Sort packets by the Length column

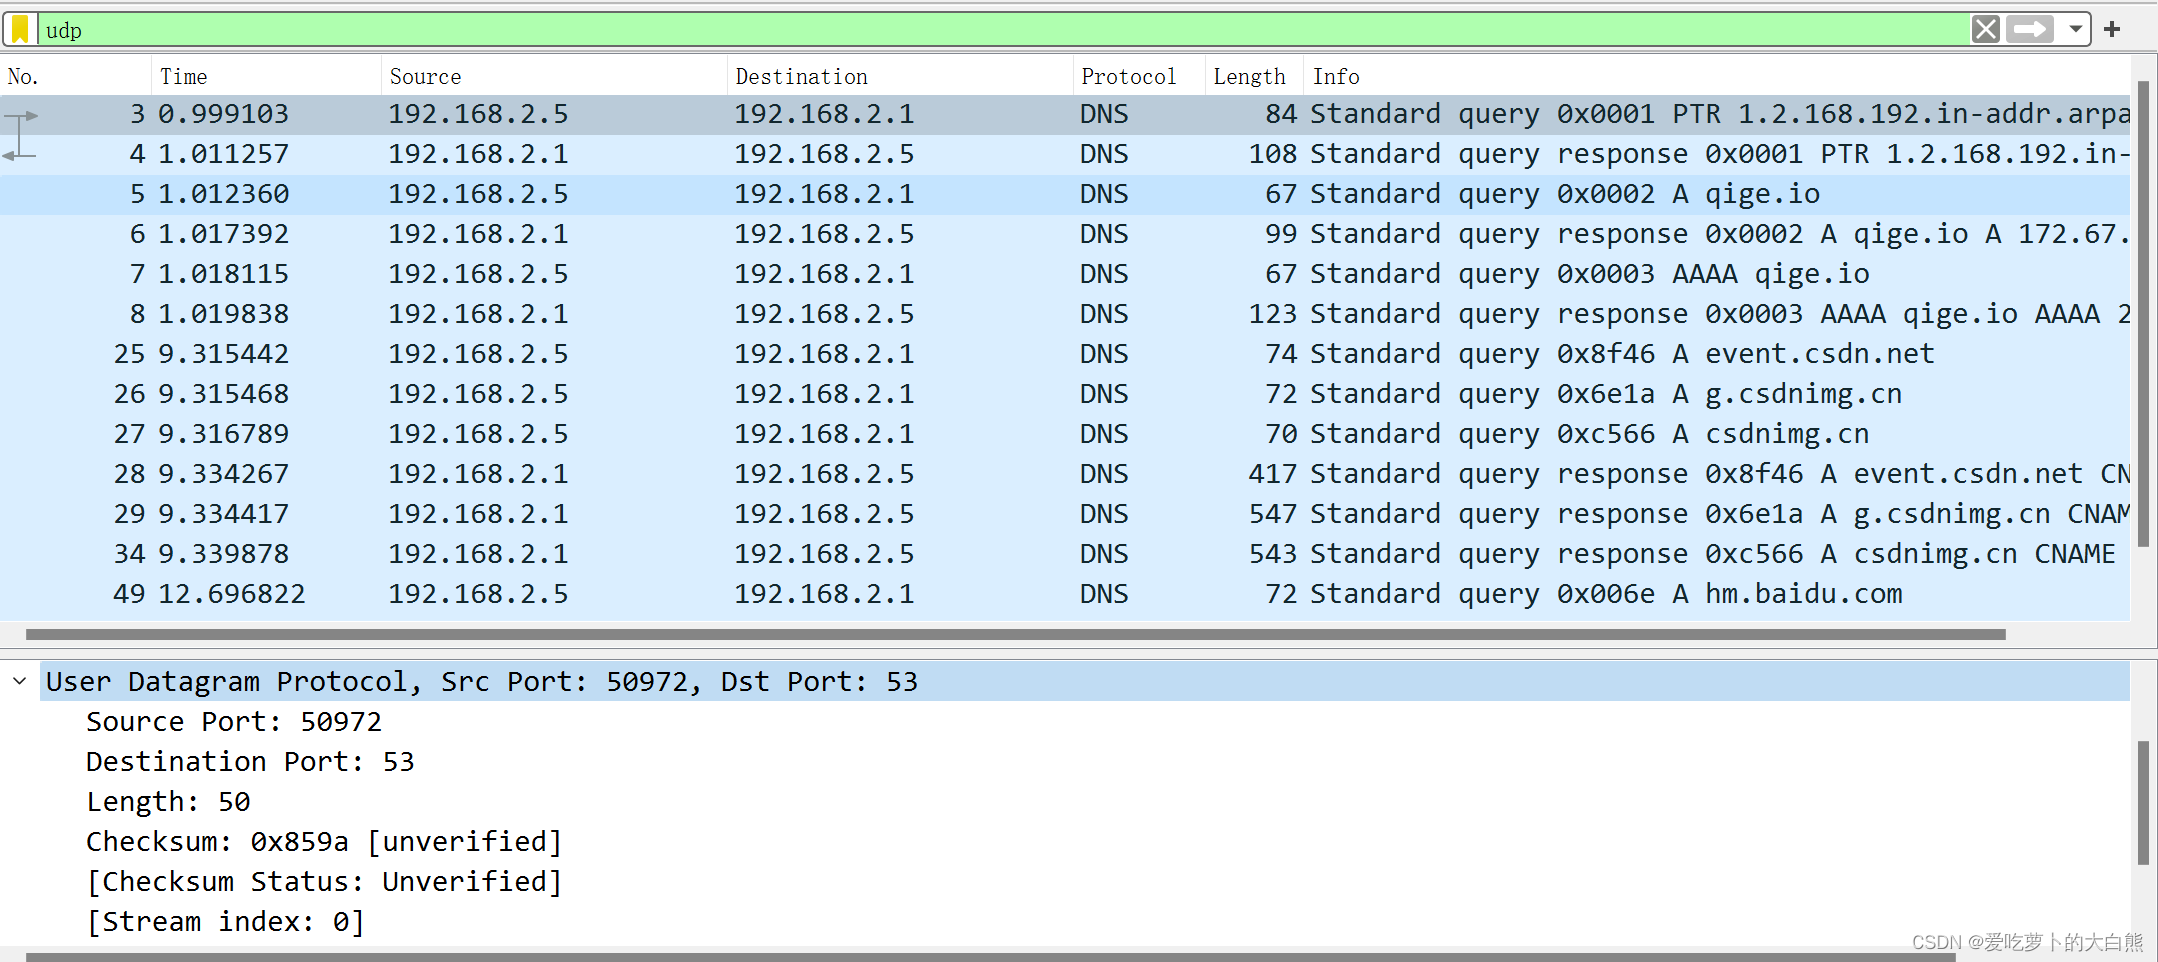tap(1254, 76)
